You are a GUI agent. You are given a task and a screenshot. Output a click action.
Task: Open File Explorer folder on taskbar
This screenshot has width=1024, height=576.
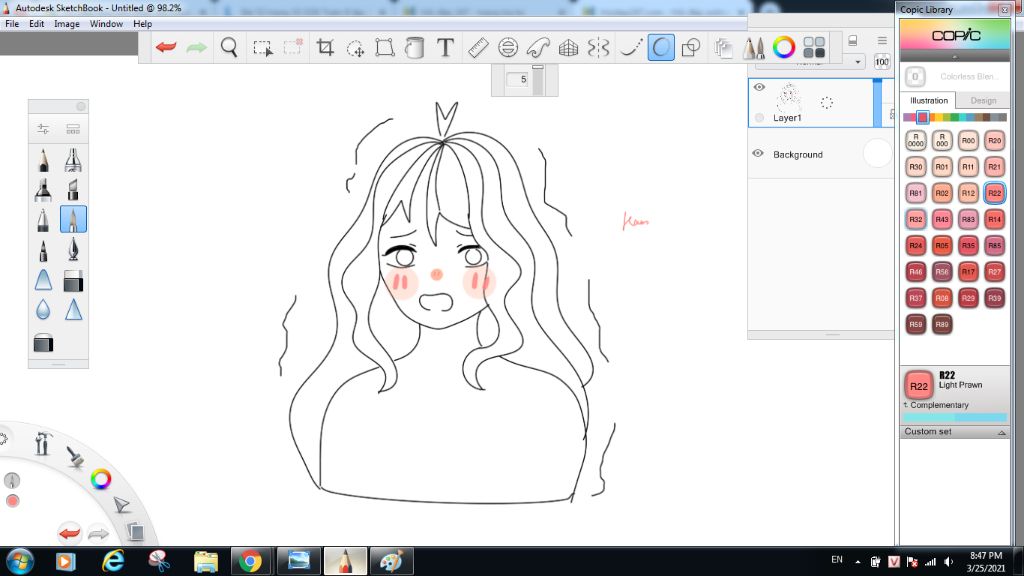206,562
